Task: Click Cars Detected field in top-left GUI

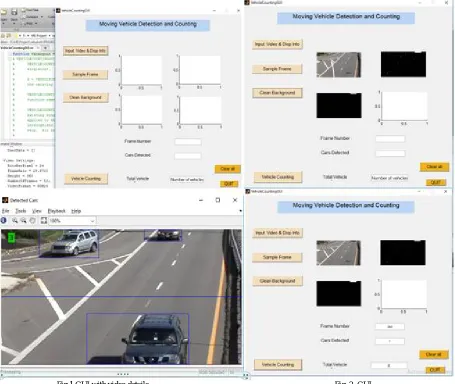Action: point(188,156)
